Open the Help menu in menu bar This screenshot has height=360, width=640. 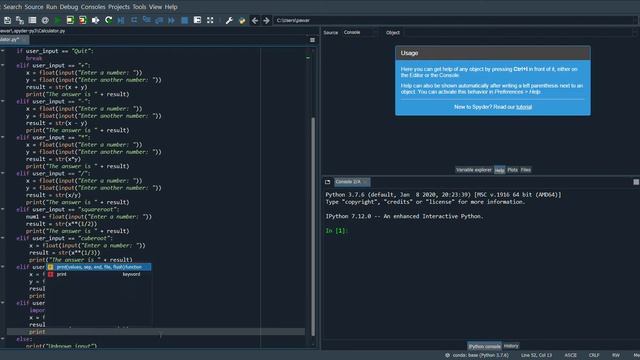171,7
